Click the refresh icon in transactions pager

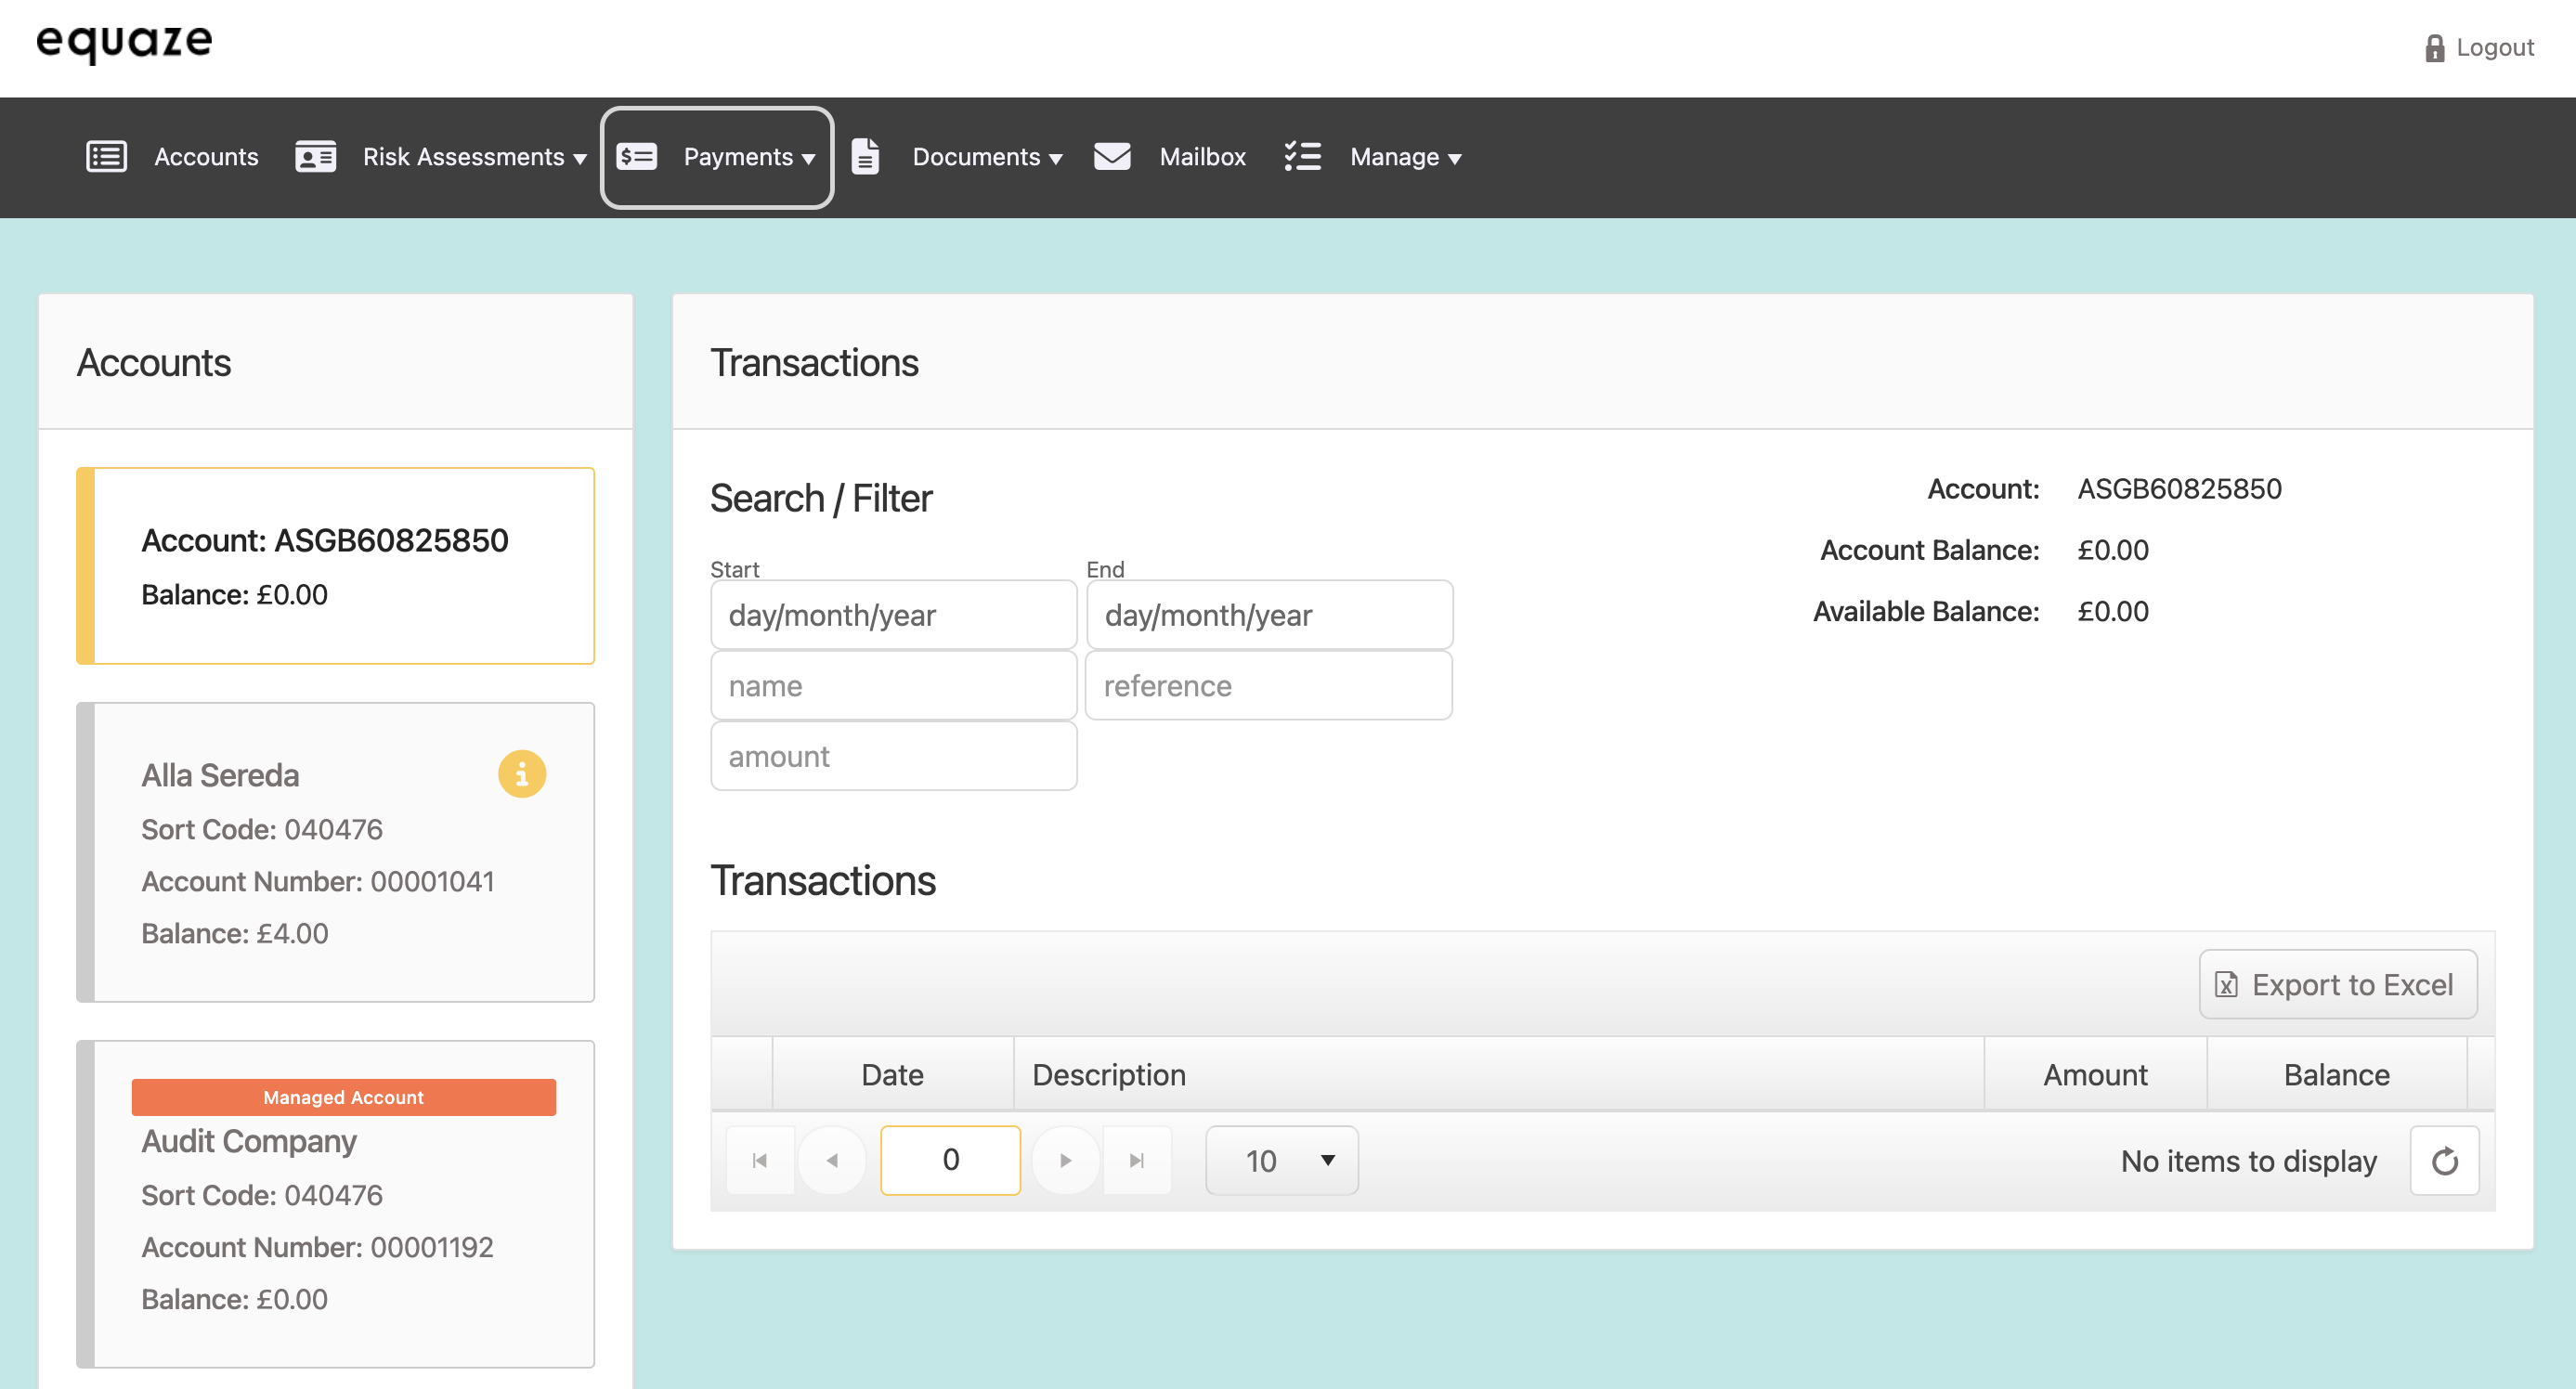(2444, 1161)
